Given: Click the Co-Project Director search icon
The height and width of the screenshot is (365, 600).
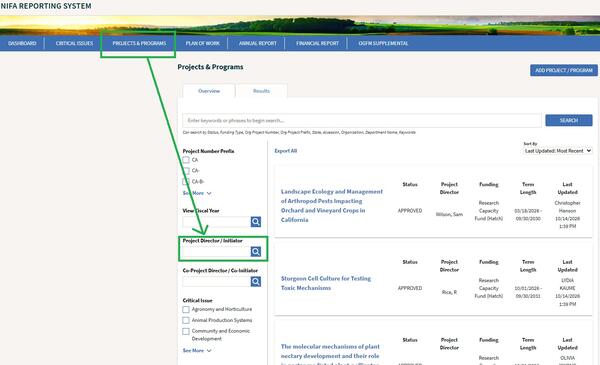Looking at the screenshot, I should pos(256,282).
